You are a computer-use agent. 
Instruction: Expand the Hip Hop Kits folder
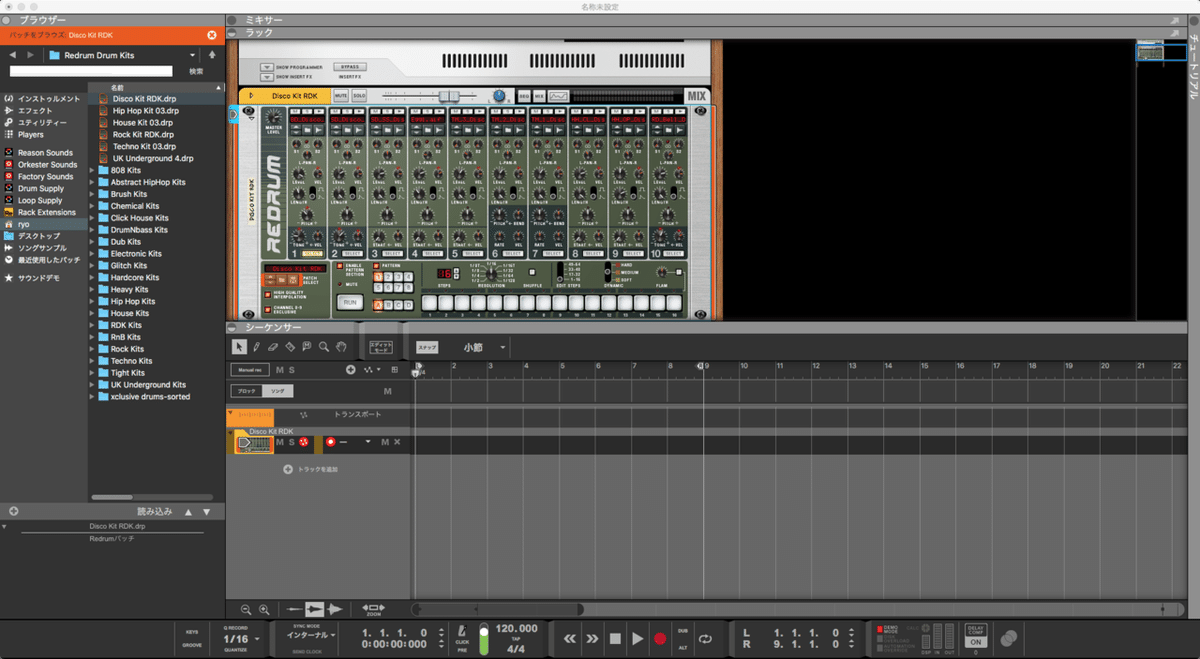93,301
